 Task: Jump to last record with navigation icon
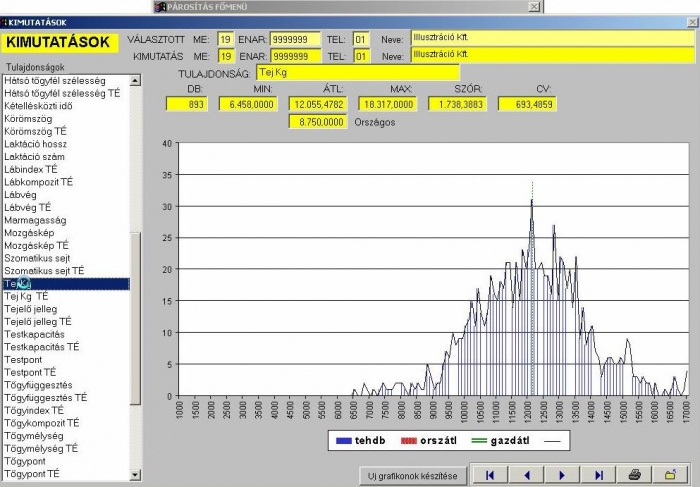click(598, 475)
